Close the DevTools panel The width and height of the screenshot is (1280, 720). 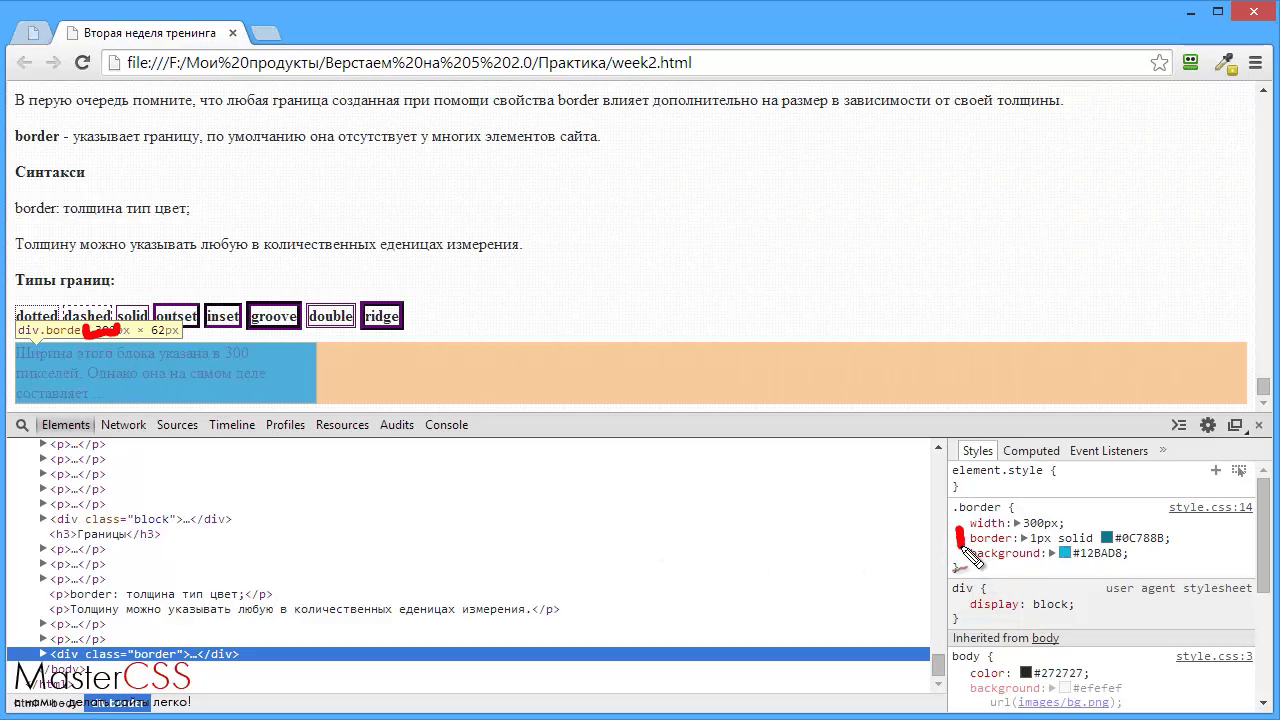pyautogui.click(x=1259, y=425)
